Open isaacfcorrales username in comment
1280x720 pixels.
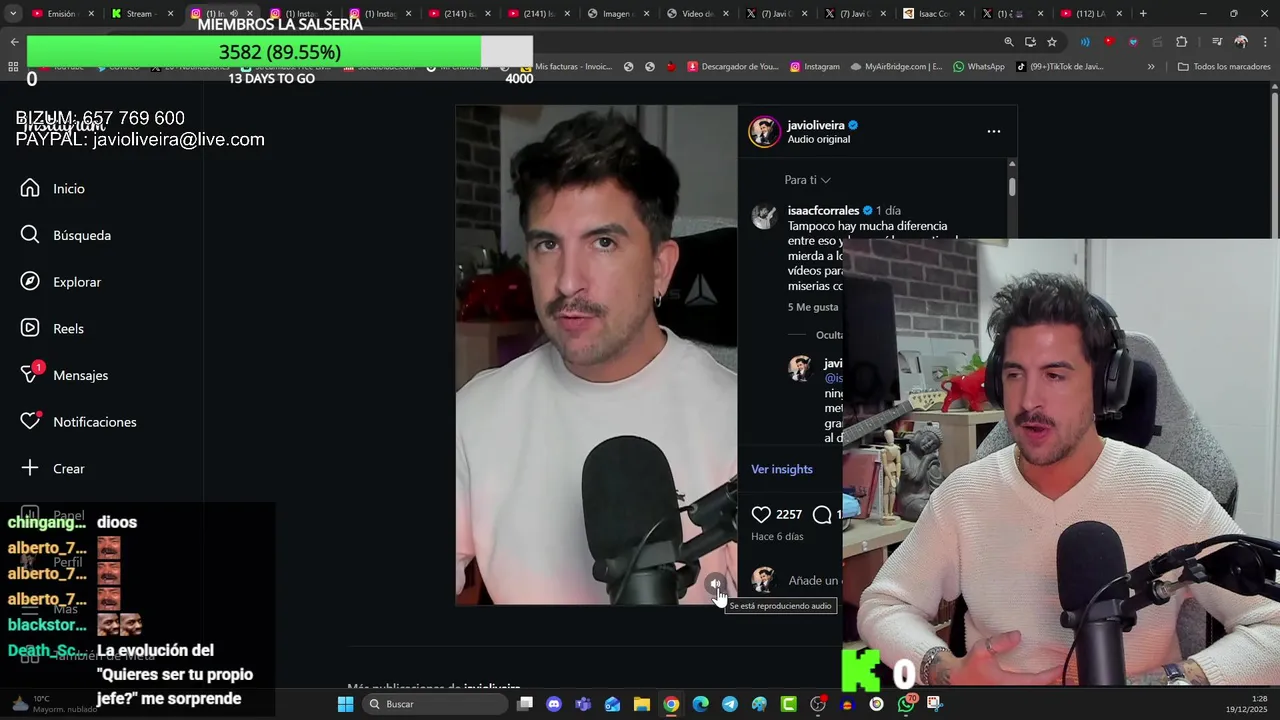tap(823, 211)
